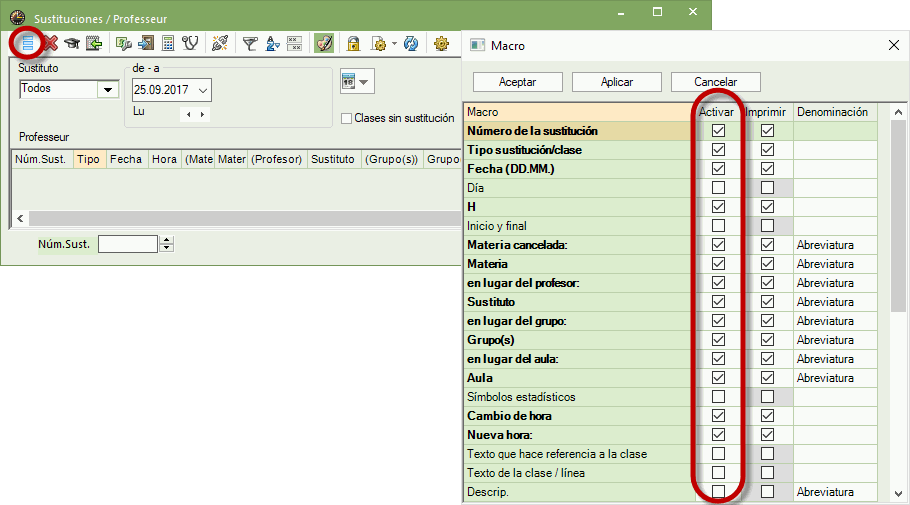The width and height of the screenshot is (910, 505).
Task: Click the A-Z sort icon
Action: click(272, 44)
